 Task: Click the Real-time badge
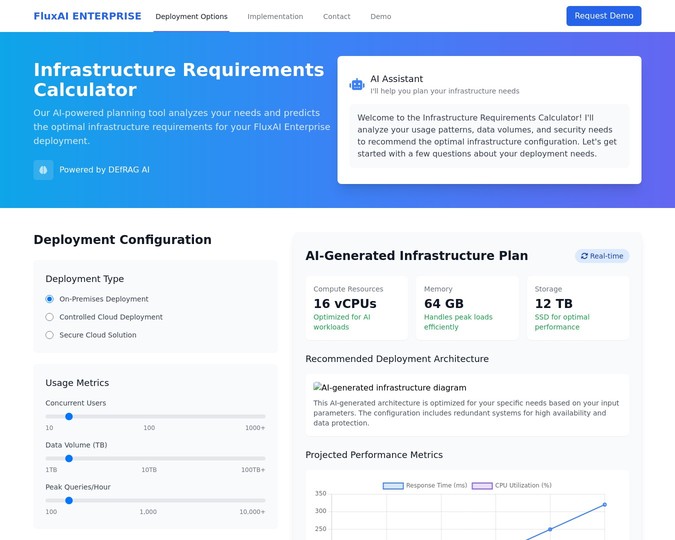[x=602, y=256]
